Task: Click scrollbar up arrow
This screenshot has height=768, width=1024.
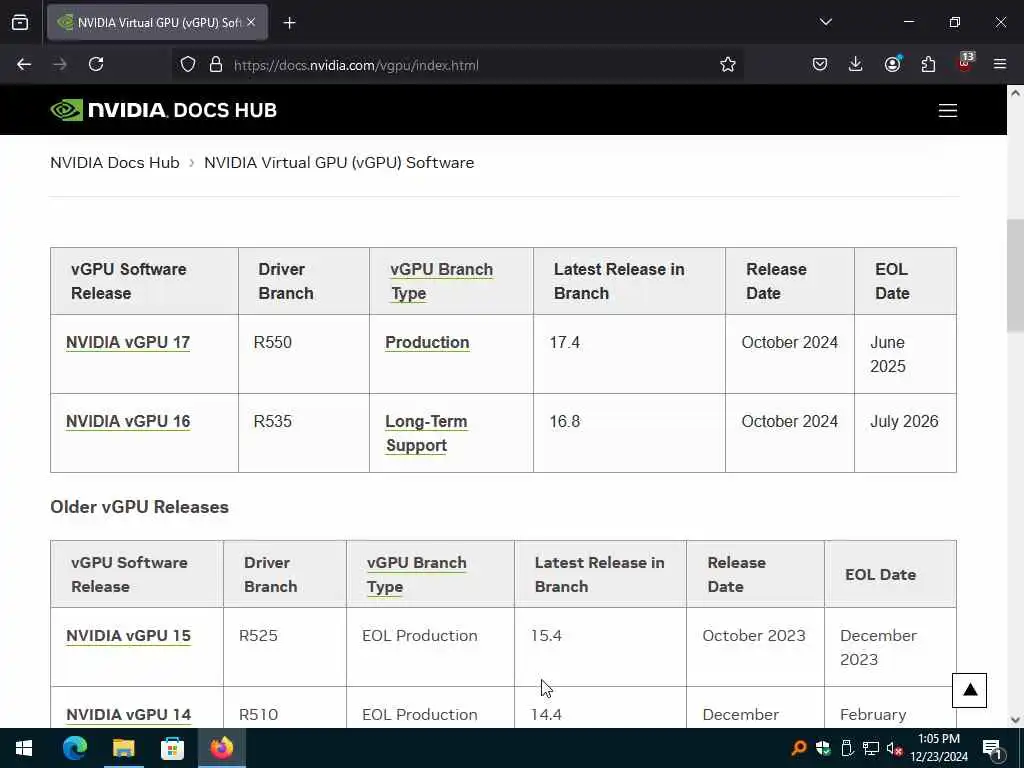Action: coord(1015,93)
